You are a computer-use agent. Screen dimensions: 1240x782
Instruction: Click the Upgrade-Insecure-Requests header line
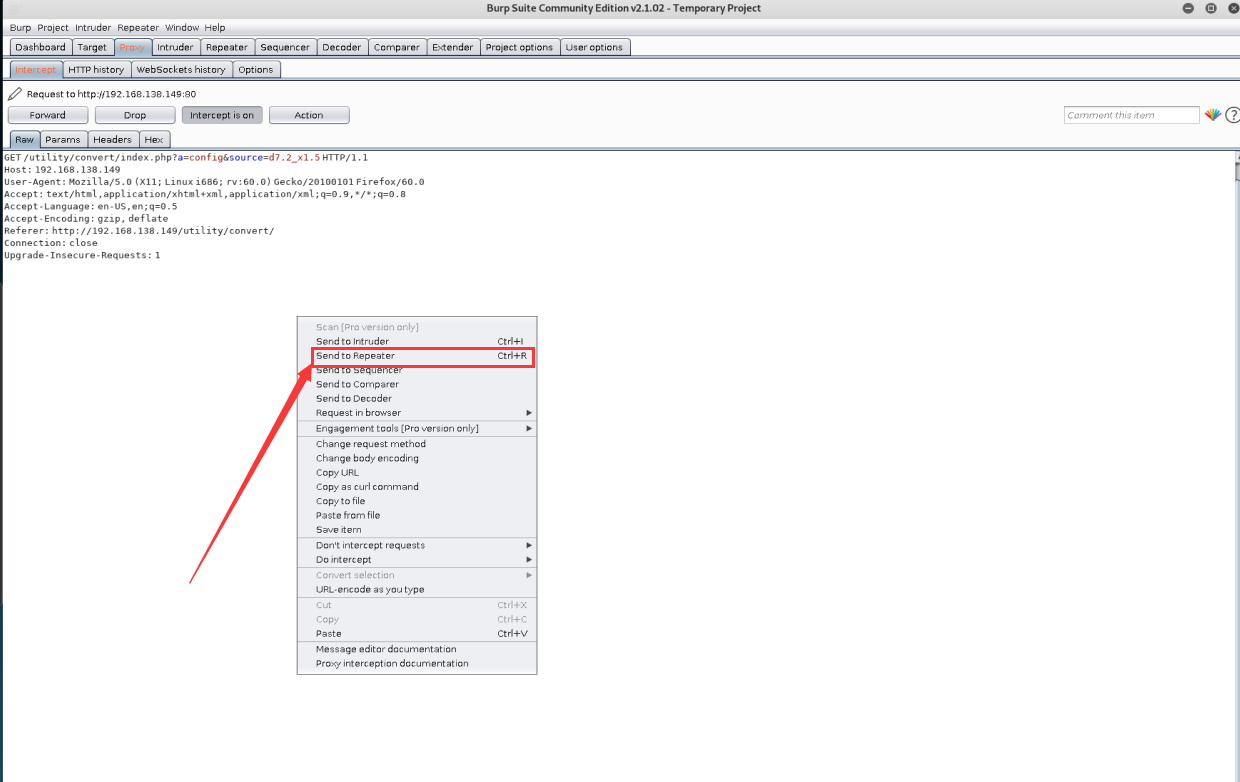coord(82,256)
